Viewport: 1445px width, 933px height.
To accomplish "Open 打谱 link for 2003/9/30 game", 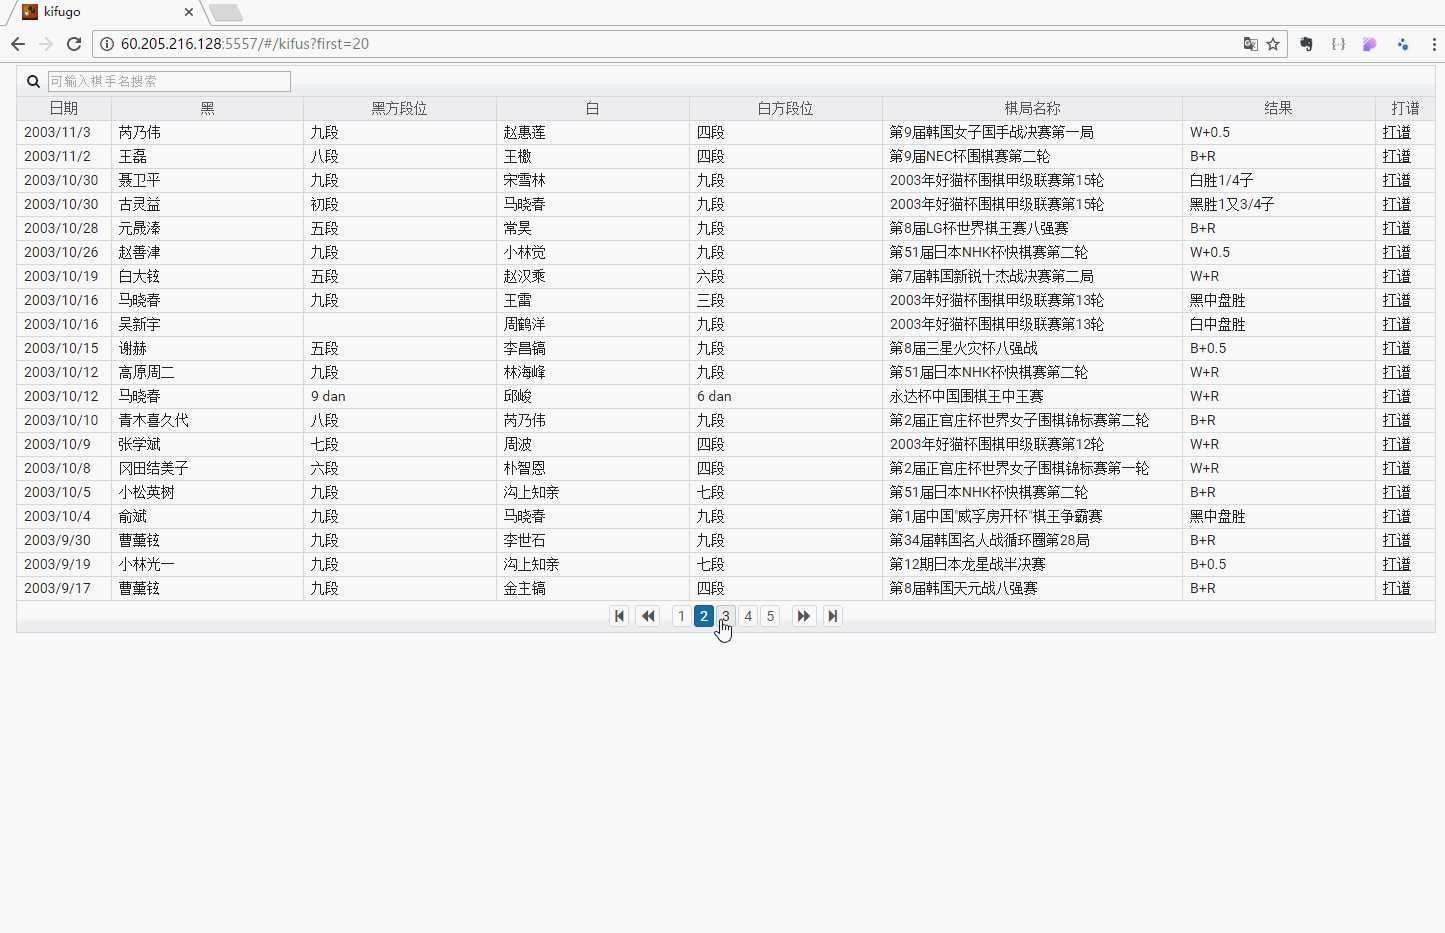I will pyautogui.click(x=1397, y=540).
